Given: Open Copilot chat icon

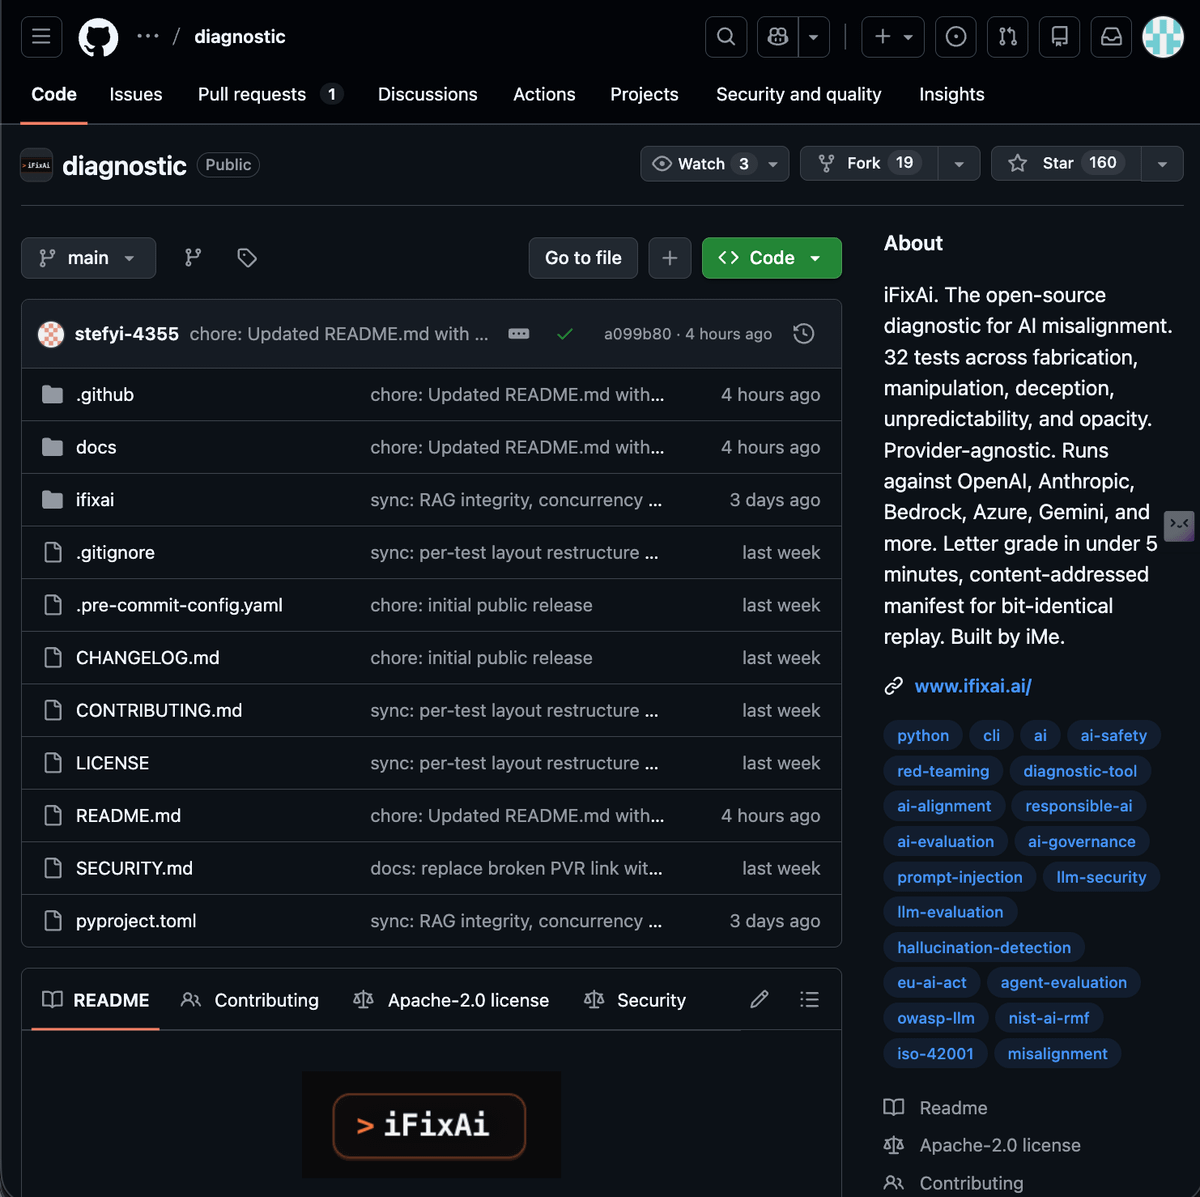Looking at the screenshot, I should pyautogui.click(x=778, y=37).
